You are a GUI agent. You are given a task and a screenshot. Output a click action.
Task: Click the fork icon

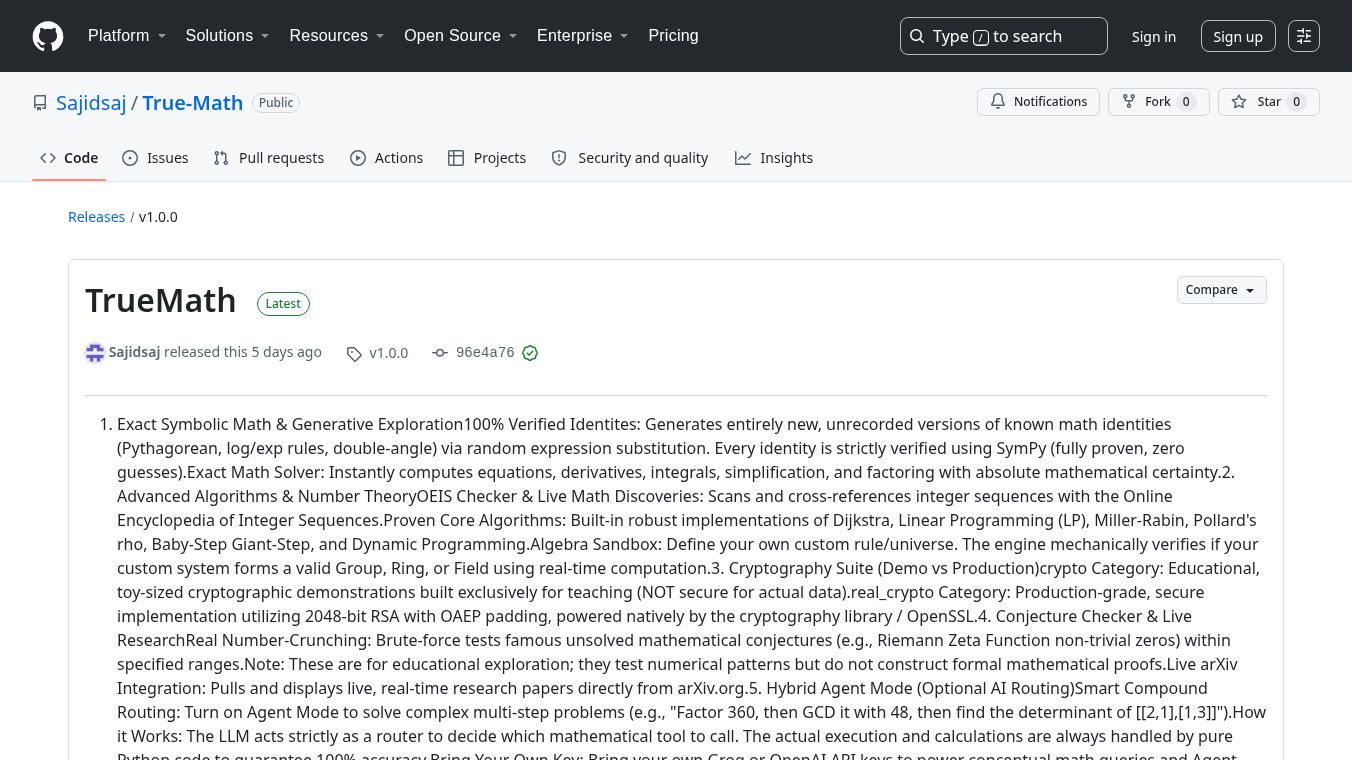click(x=1129, y=102)
